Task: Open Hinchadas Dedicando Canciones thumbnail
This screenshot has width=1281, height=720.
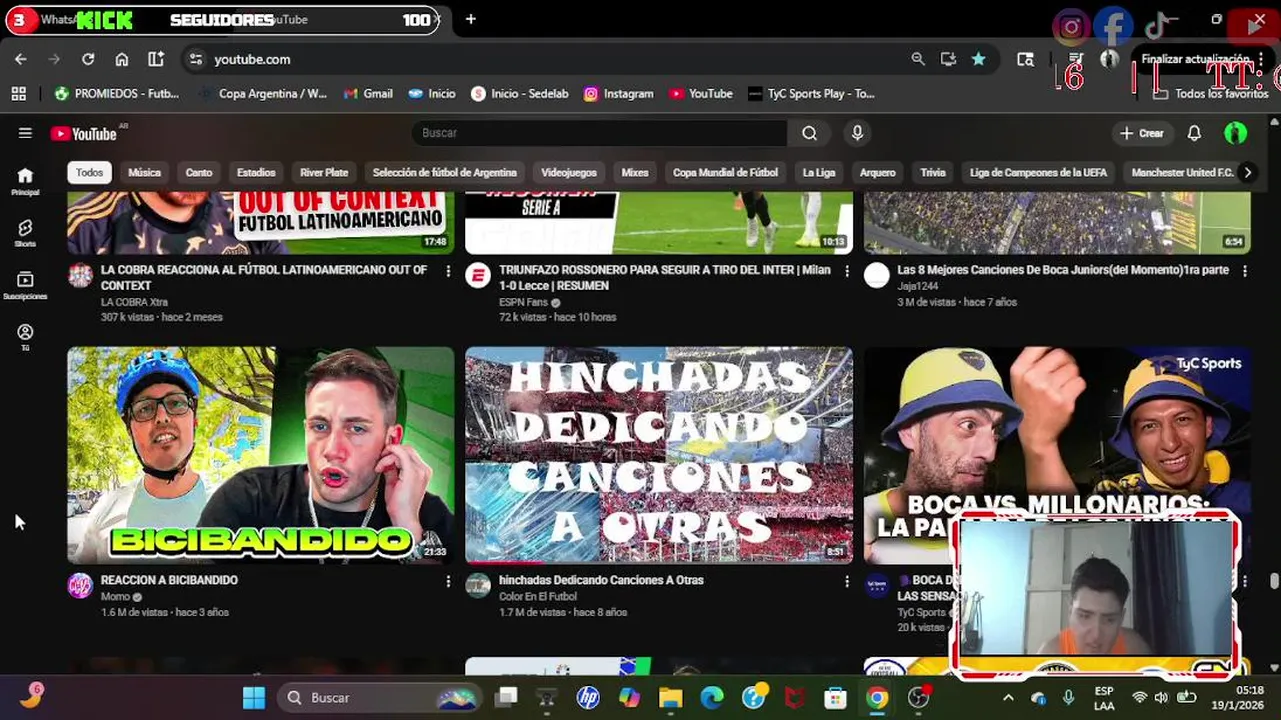Action: (659, 455)
